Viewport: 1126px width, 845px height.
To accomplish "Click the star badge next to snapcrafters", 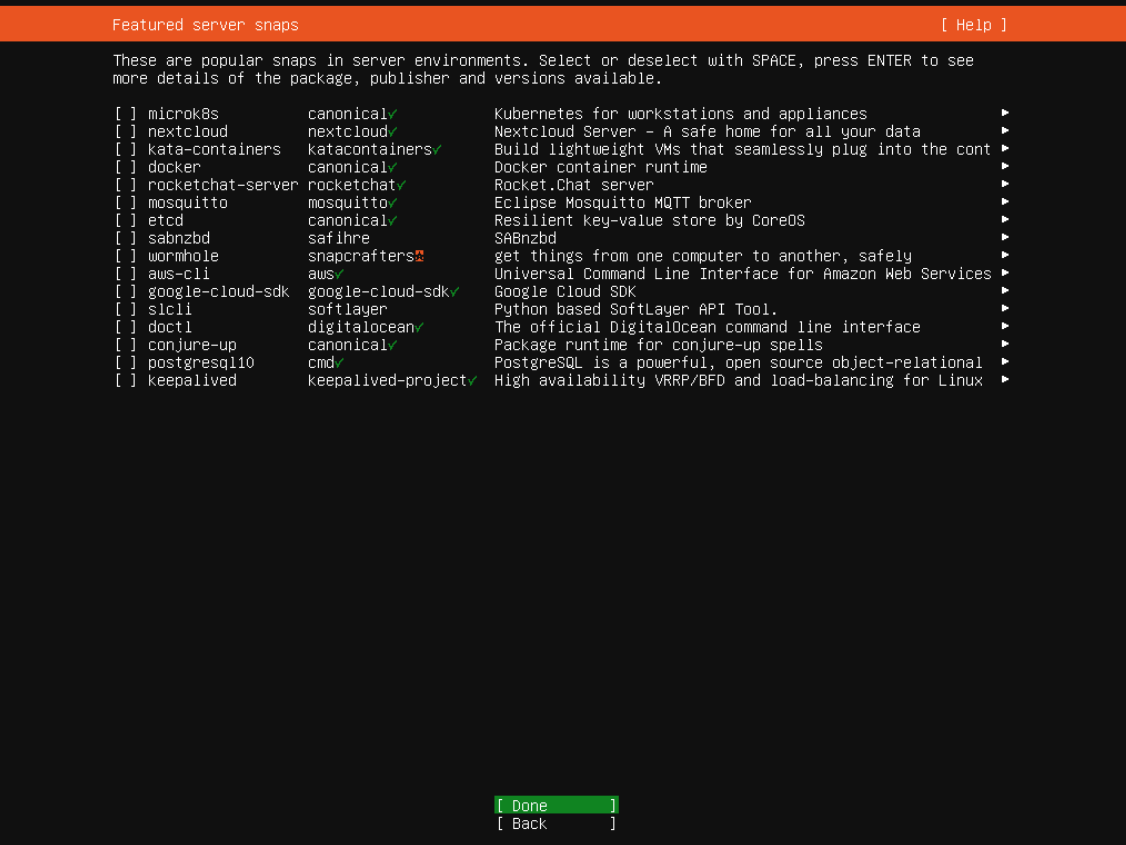I will click(419, 256).
